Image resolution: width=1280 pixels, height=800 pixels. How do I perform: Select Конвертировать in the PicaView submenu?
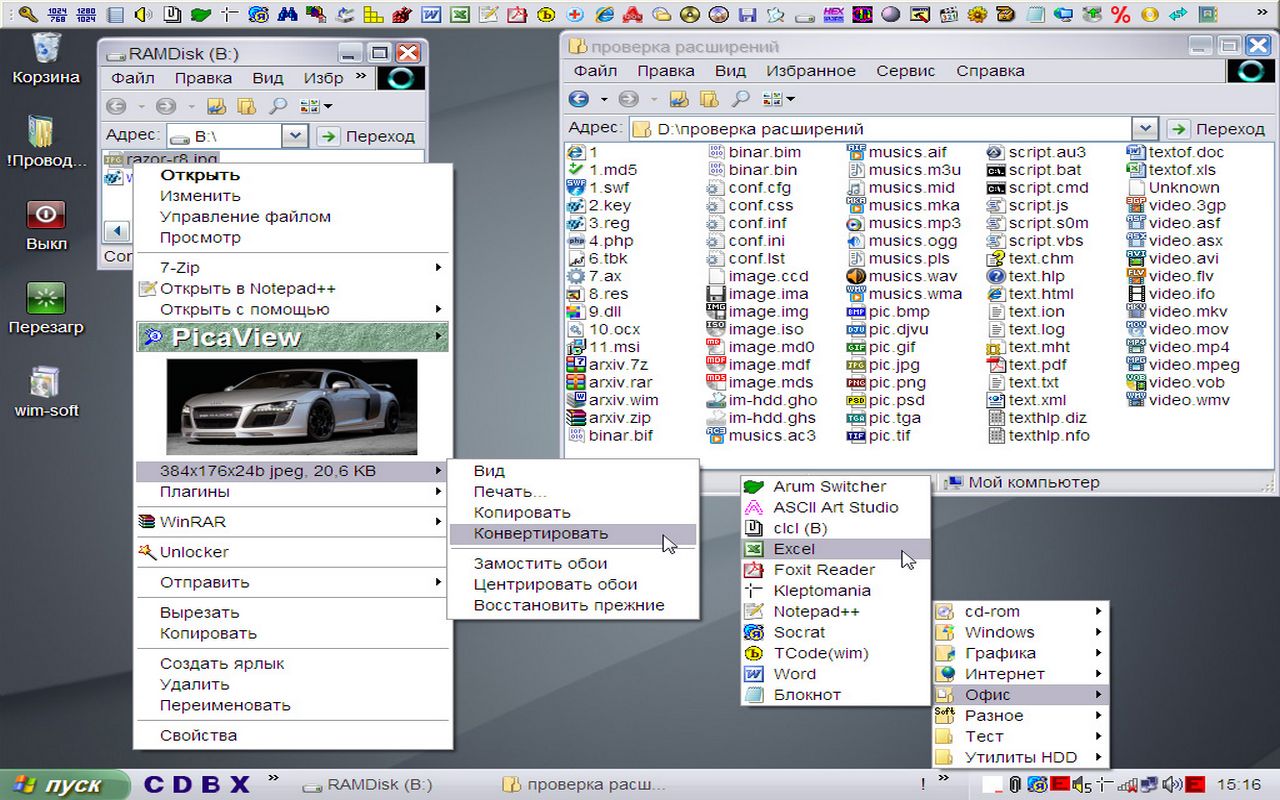tap(540, 534)
